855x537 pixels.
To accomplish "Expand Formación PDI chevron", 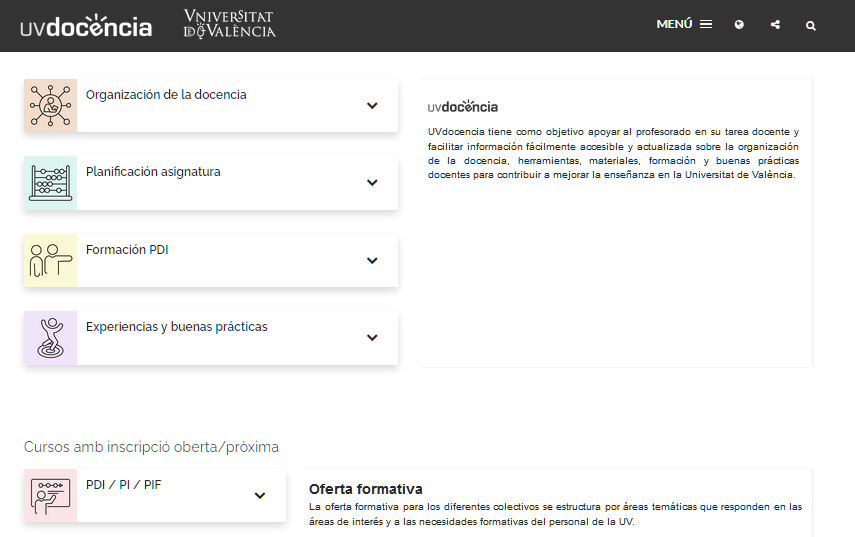I will pos(372,261).
